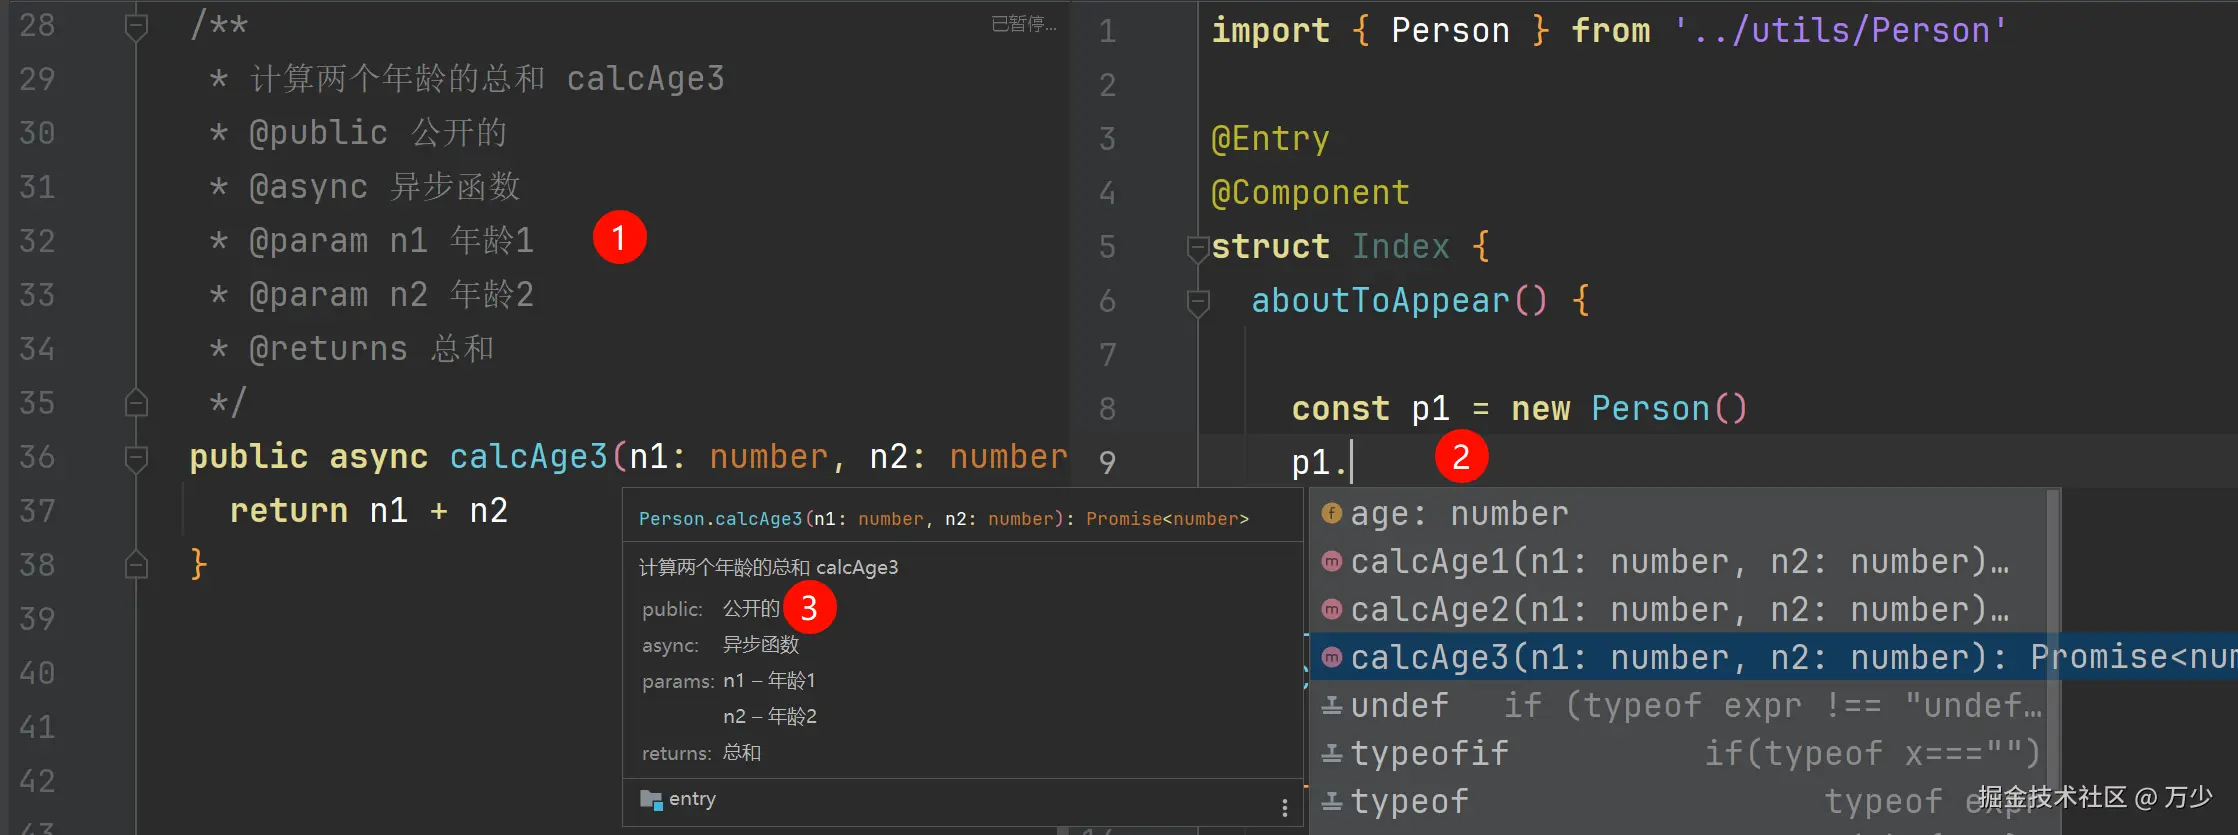Click the entry module link in the popup

coord(692,799)
